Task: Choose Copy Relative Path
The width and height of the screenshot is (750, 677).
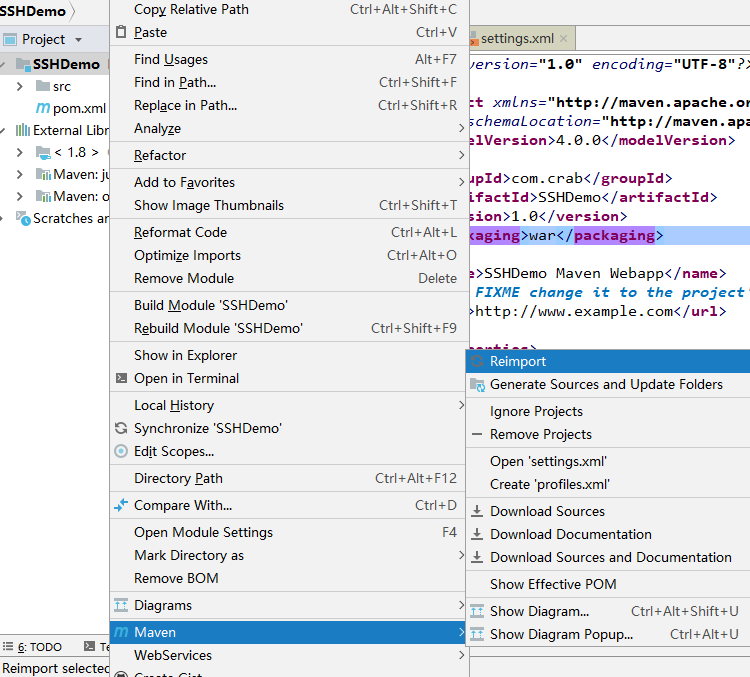Action: tap(287, 9)
